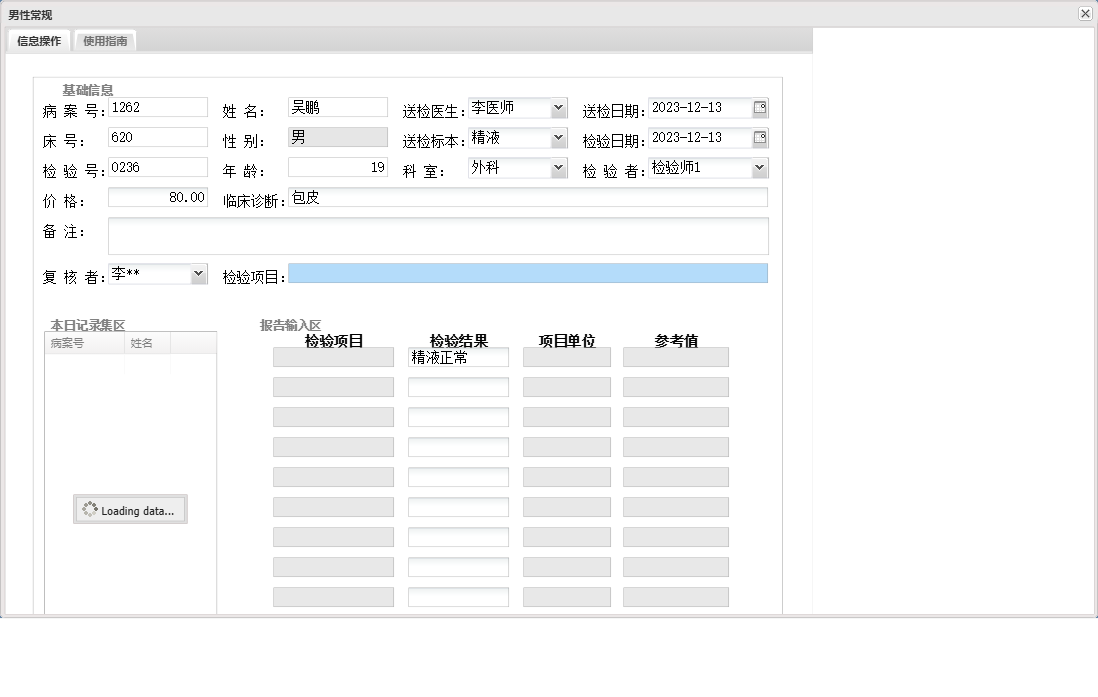Click the 价格 field showing 80.00
This screenshot has width=1098, height=697.
pos(157,197)
